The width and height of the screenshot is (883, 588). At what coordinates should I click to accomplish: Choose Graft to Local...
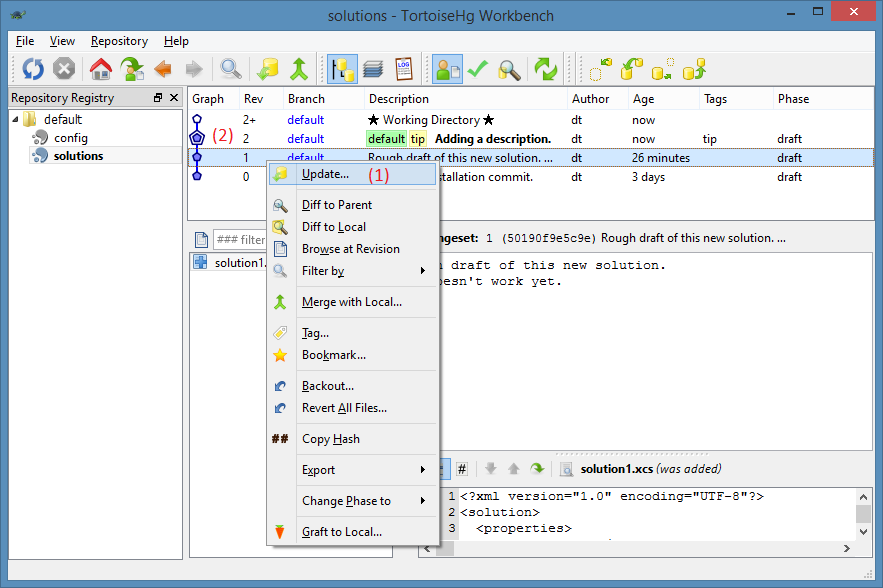pos(353,532)
